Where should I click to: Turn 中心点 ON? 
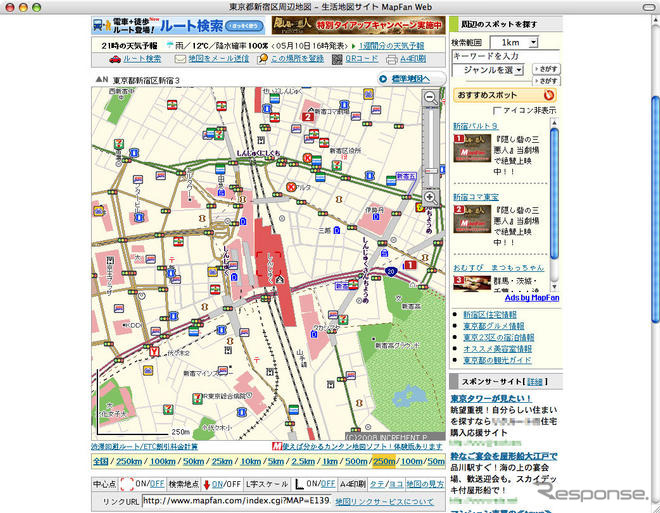[140, 484]
